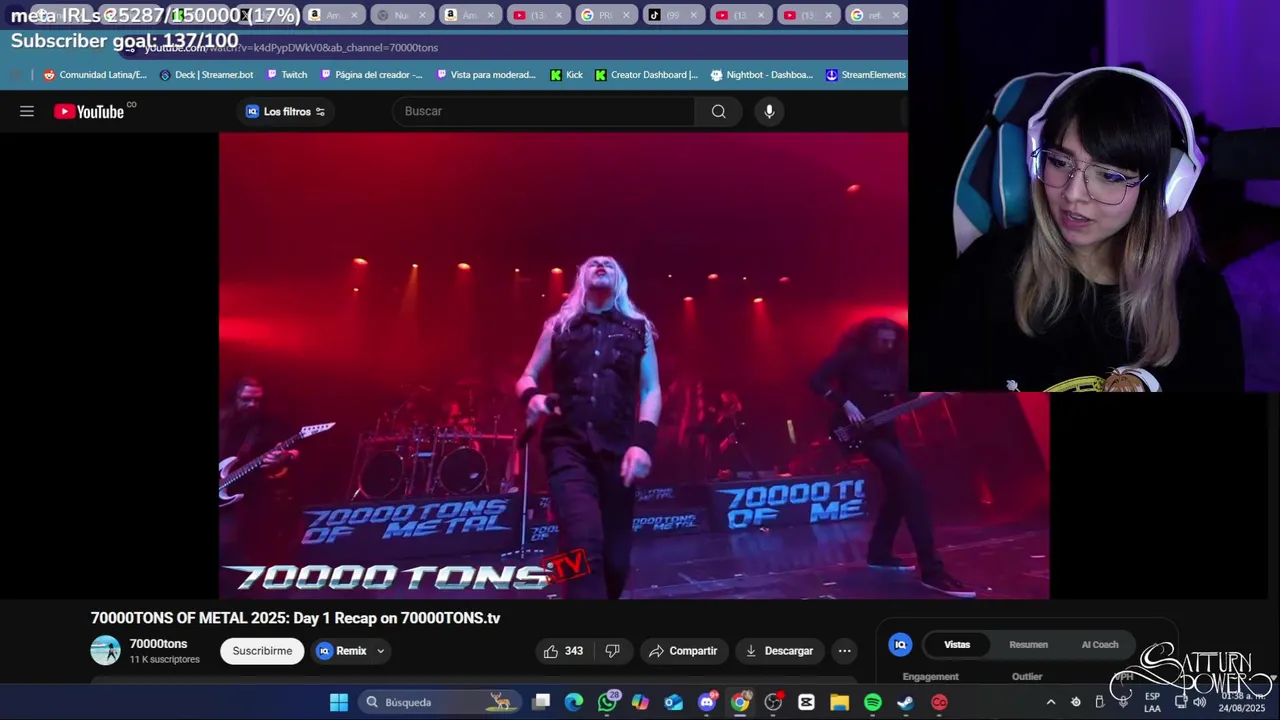Click the Outlier label in vidIQ panel
Viewport: 1280px width, 720px height.
pyautogui.click(x=1027, y=677)
